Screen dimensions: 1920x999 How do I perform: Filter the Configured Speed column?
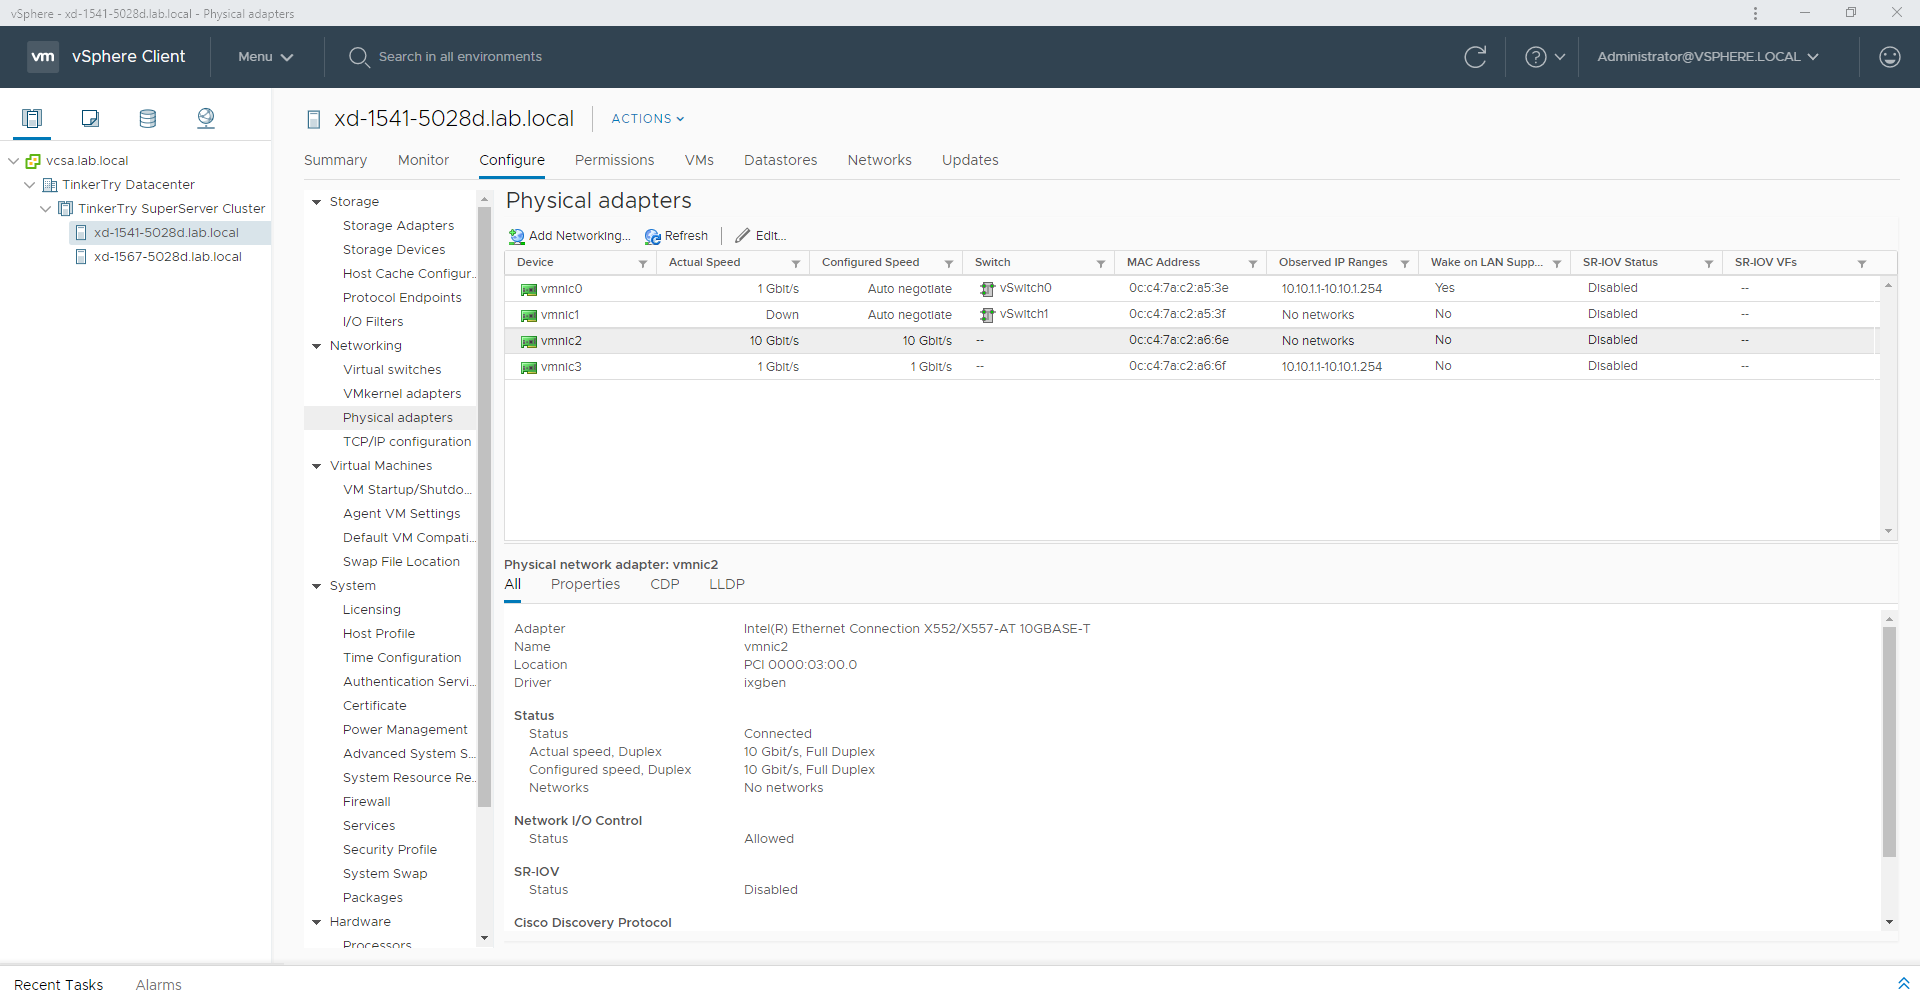(x=949, y=263)
